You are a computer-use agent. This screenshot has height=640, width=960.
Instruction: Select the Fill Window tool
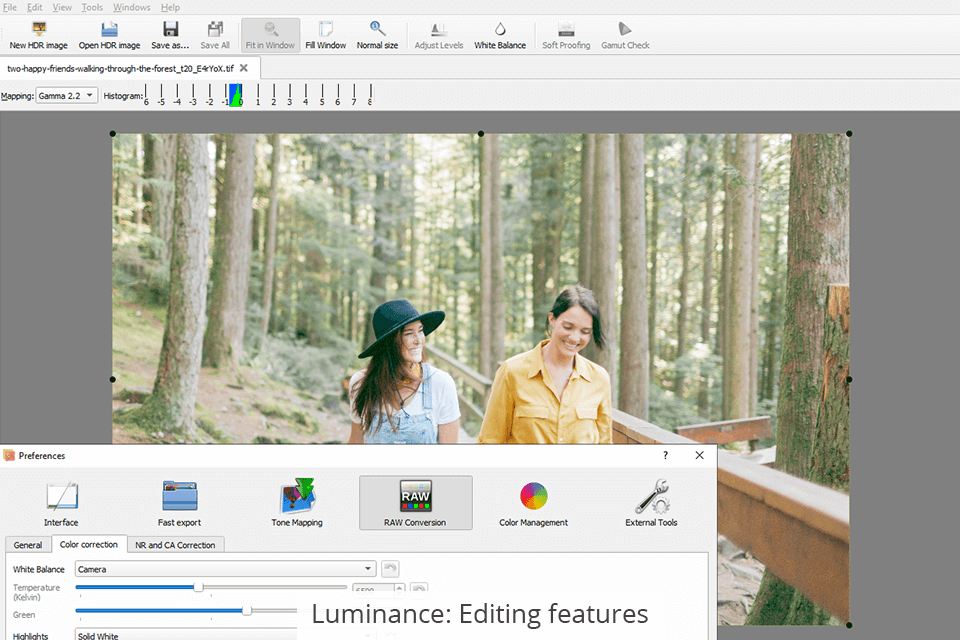[x=326, y=36]
